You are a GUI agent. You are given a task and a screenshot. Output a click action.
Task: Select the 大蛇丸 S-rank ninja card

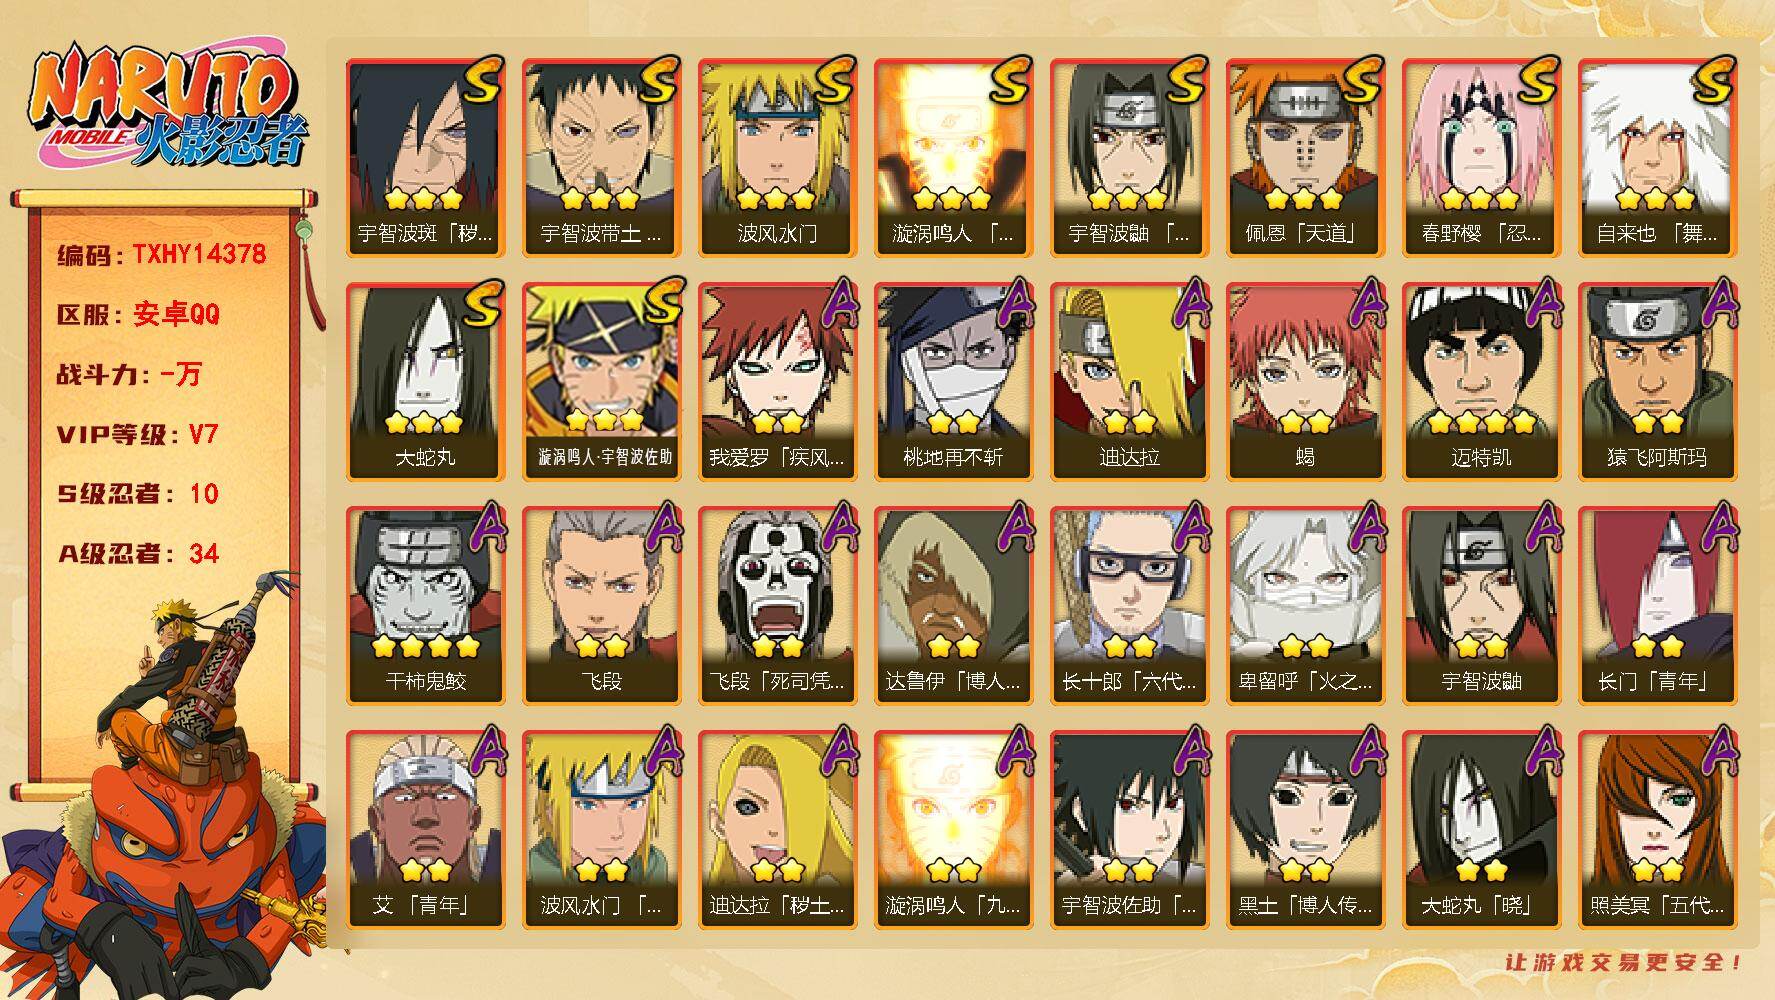425,381
